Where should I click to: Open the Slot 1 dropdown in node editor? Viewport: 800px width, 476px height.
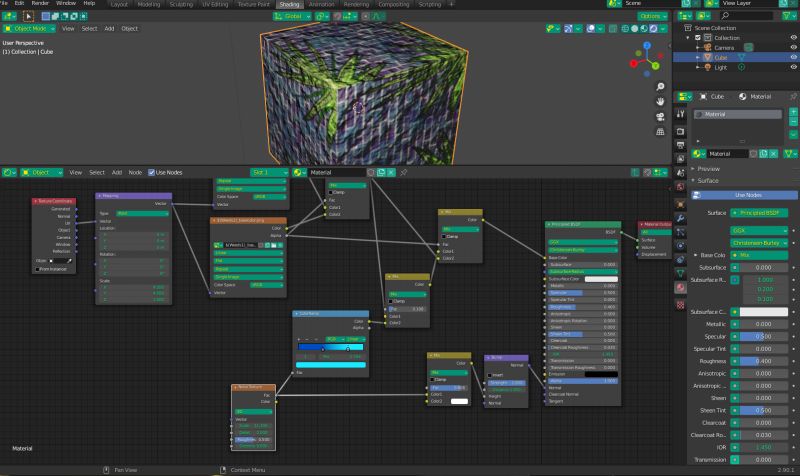coord(269,172)
